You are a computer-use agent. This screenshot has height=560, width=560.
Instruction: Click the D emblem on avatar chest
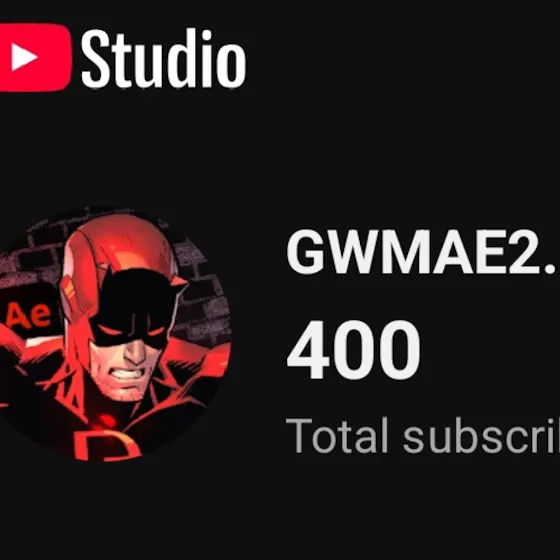tap(106, 445)
